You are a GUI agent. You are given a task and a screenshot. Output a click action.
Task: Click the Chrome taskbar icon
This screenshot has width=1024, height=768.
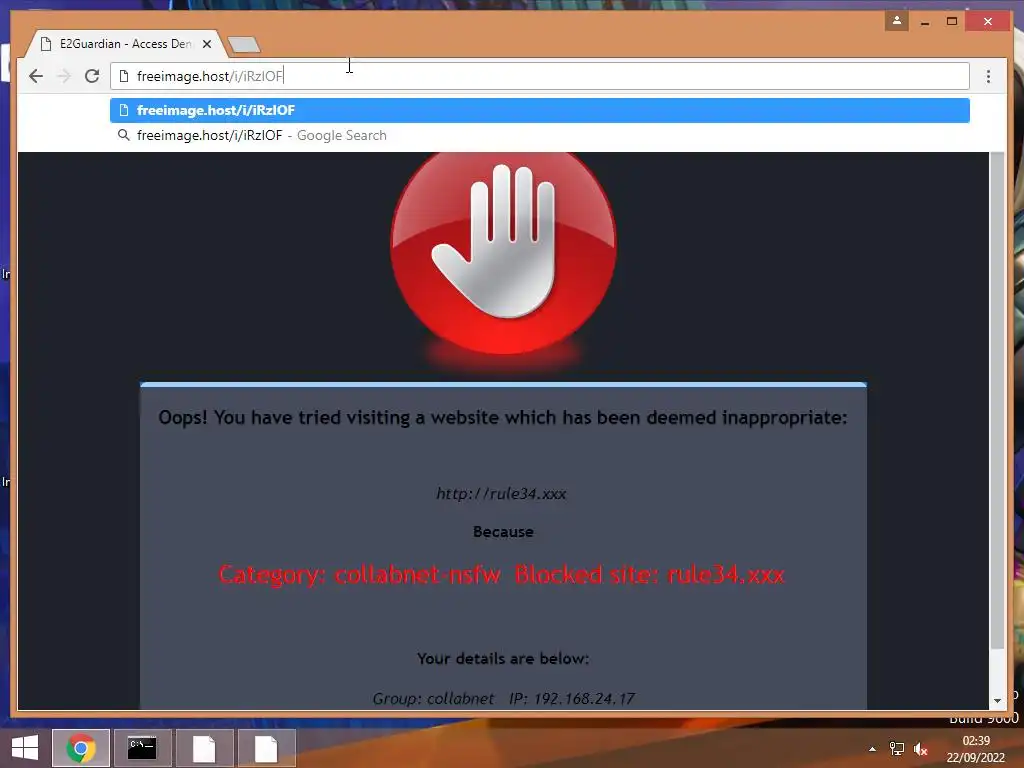coord(81,748)
